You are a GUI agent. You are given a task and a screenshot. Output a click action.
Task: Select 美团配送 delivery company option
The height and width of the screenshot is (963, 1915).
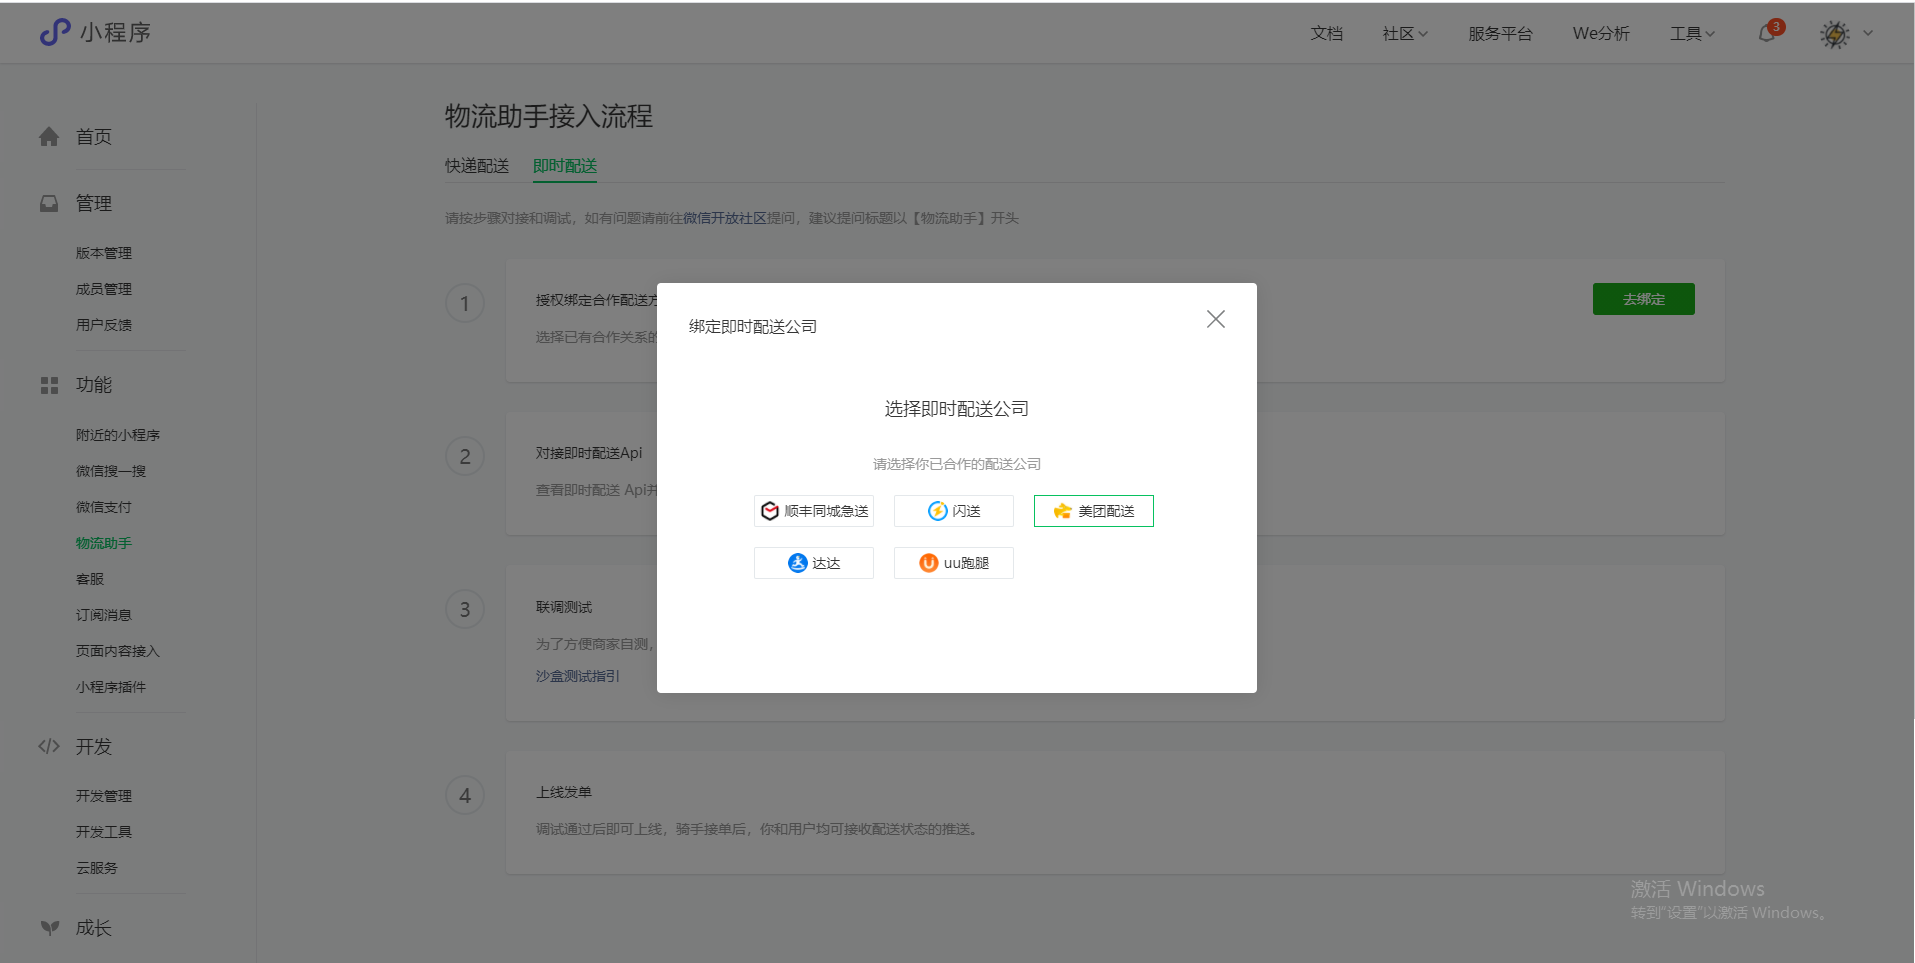[x=1094, y=511]
